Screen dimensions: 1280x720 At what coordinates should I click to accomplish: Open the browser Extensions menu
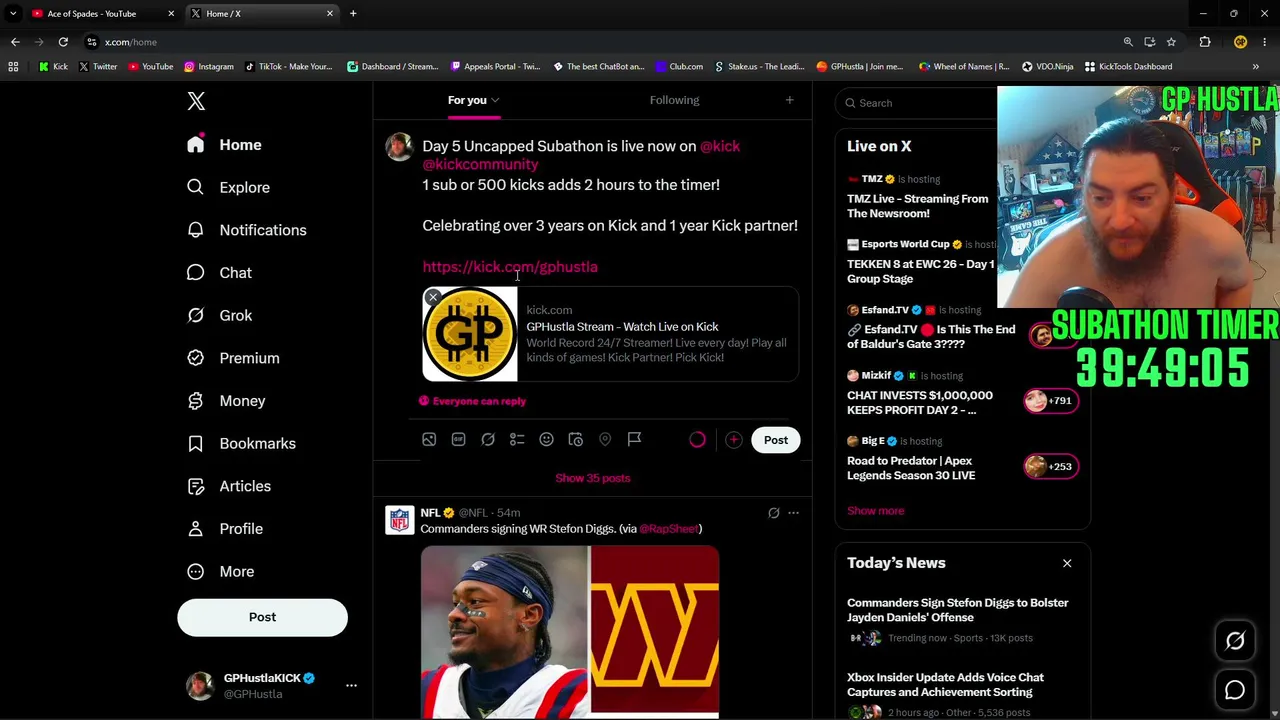coord(1205,42)
